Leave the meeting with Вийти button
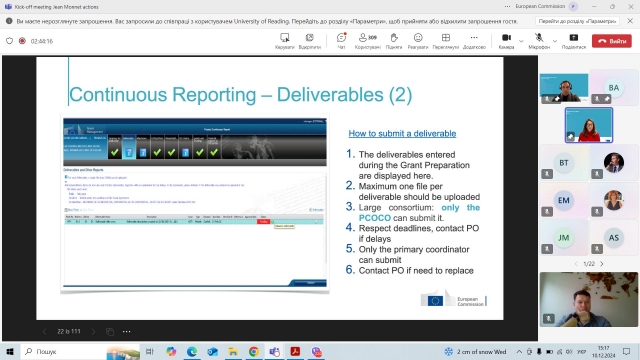The width and height of the screenshot is (640, 360). click(x=612, y=41)
